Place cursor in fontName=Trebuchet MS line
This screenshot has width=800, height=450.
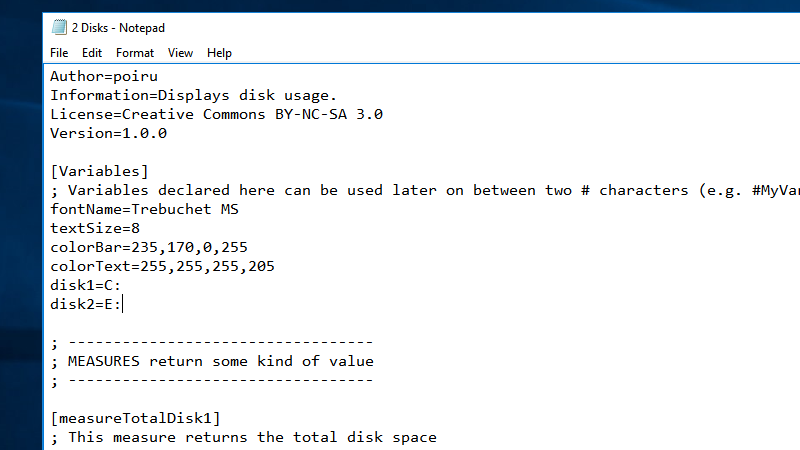[144, 209]
